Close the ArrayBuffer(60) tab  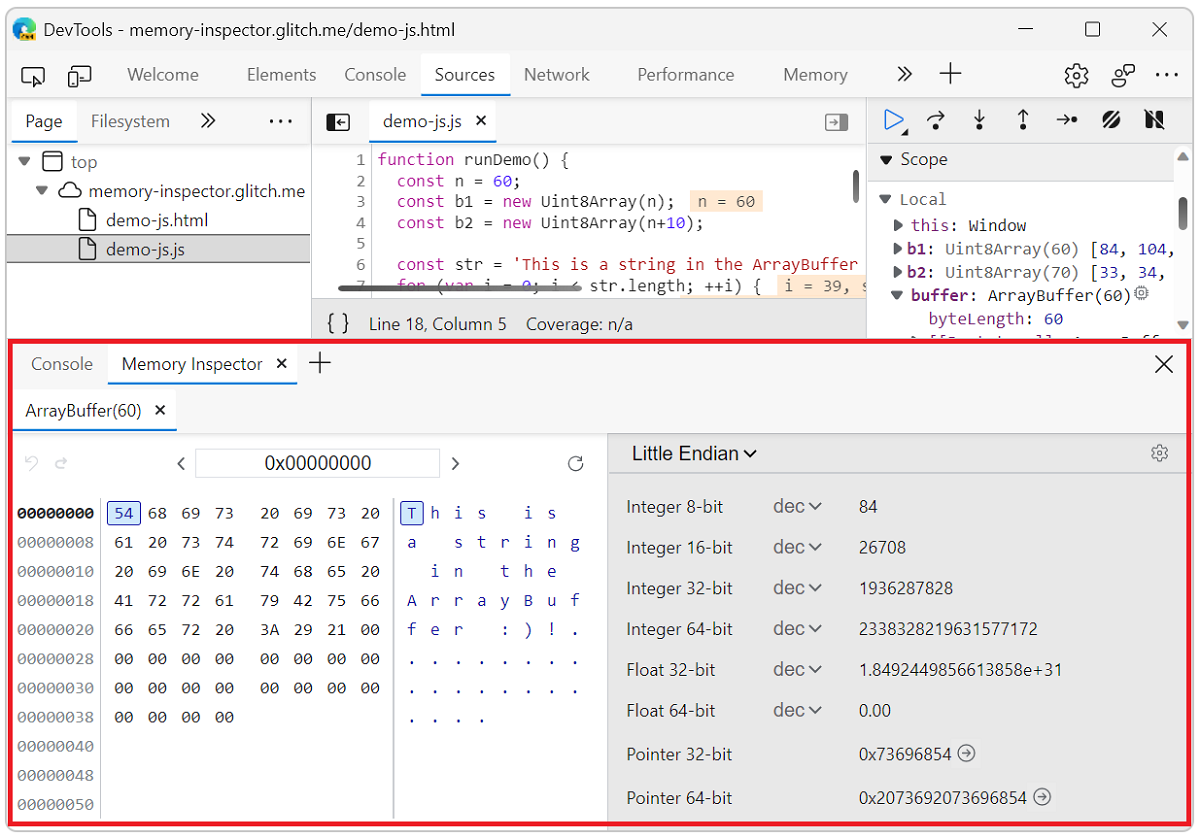(159, 410)
